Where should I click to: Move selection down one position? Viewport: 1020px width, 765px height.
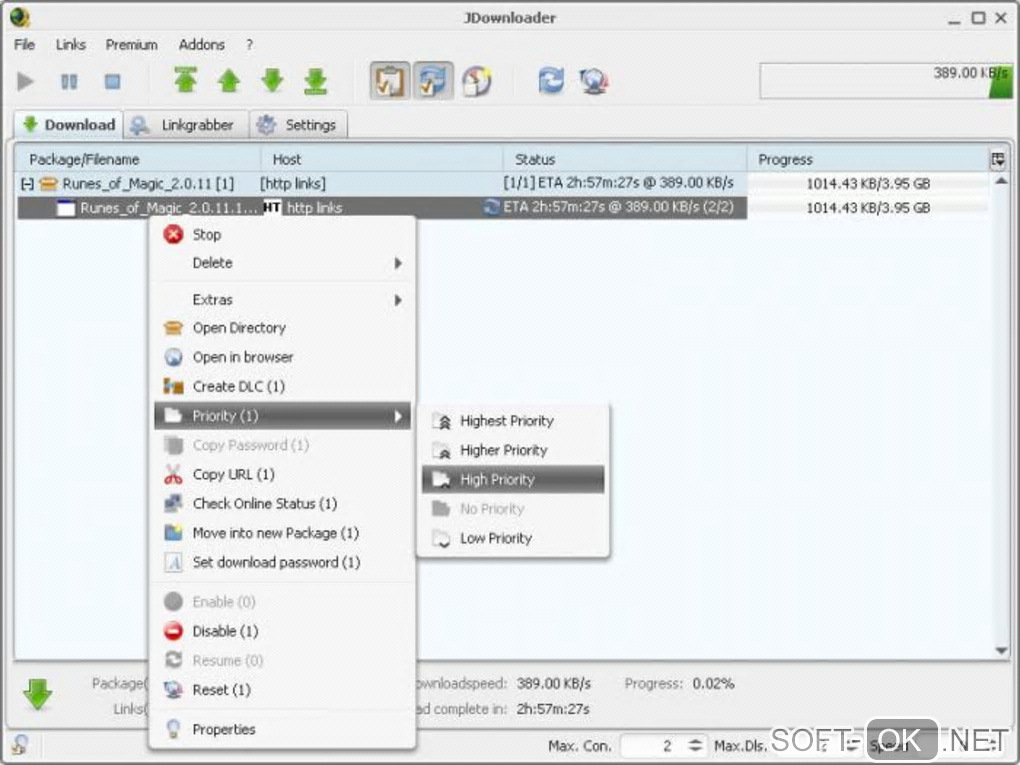click(273, 81)
